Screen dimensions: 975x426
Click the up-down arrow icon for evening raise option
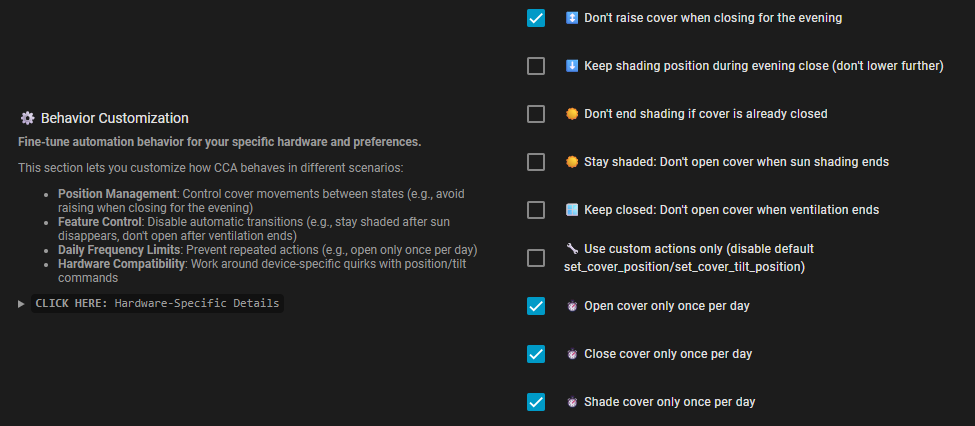[572, 18]
